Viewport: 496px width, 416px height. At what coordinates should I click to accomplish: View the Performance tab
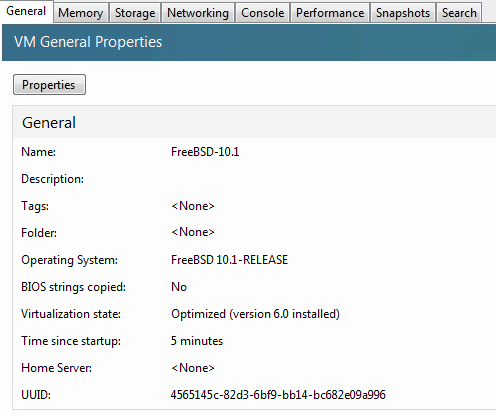[x=330, y=13]
